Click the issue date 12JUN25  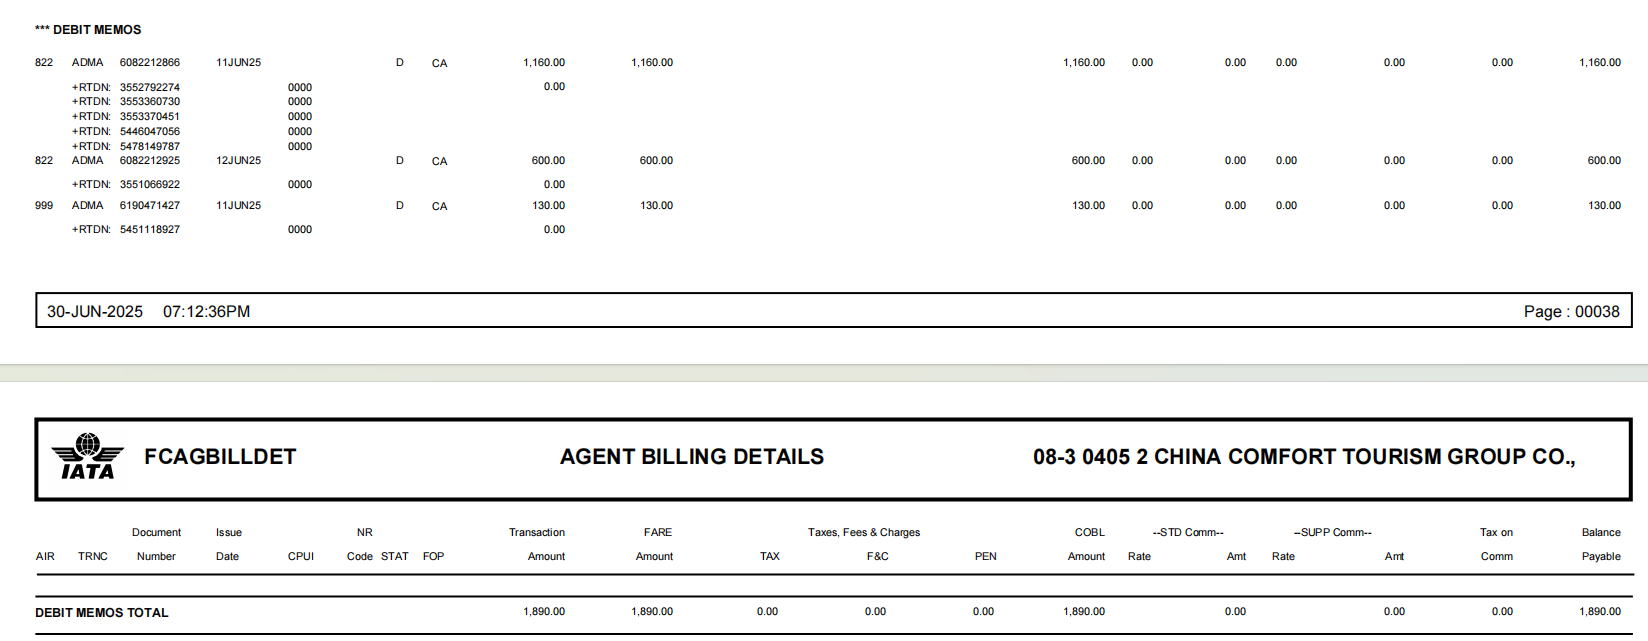(238, 161)
